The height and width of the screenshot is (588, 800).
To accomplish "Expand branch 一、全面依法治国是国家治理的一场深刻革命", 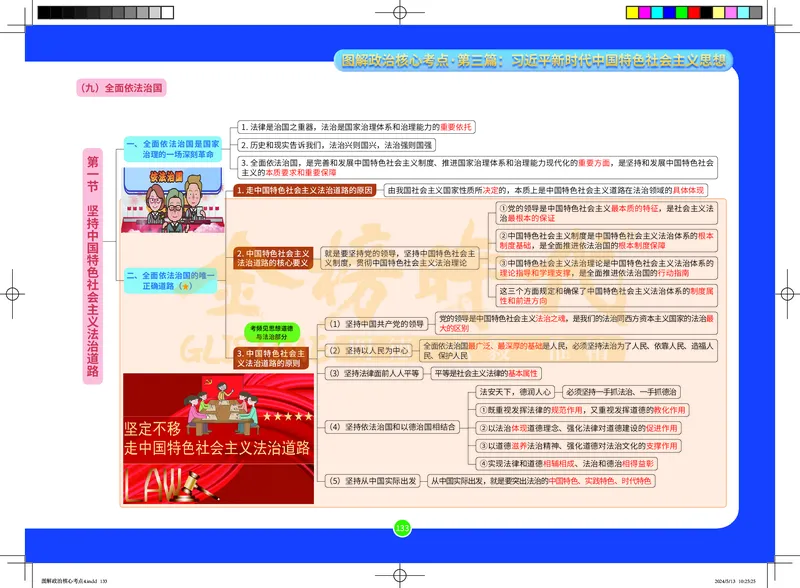I will pos(172,148).
